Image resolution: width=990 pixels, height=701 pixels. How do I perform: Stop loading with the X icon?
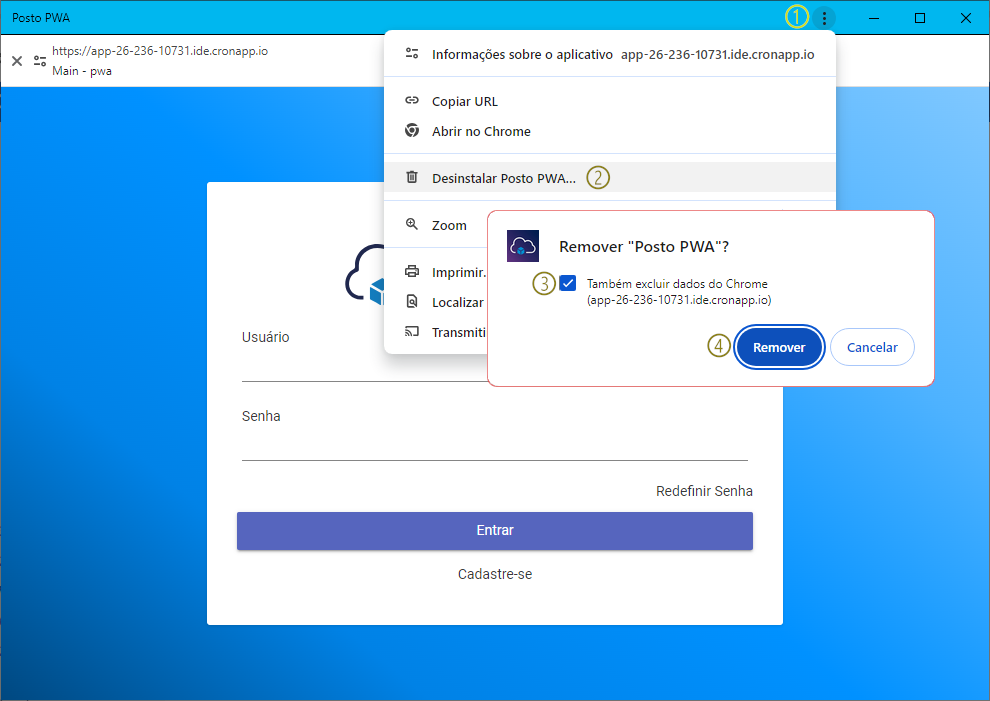17,61
